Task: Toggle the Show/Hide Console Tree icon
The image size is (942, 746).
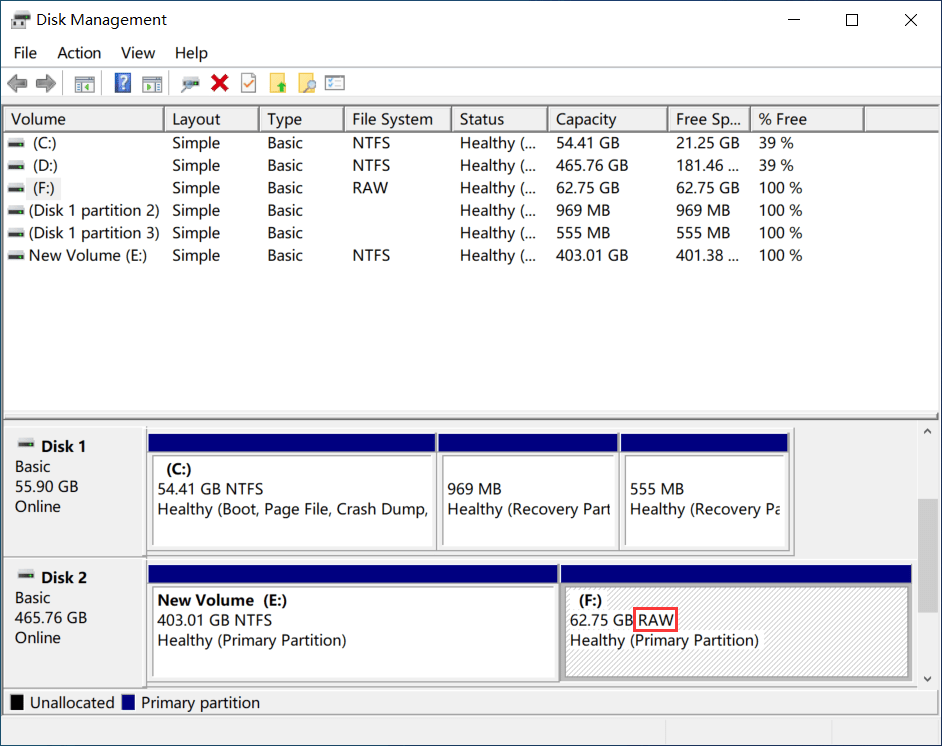Action: [85, 84]
